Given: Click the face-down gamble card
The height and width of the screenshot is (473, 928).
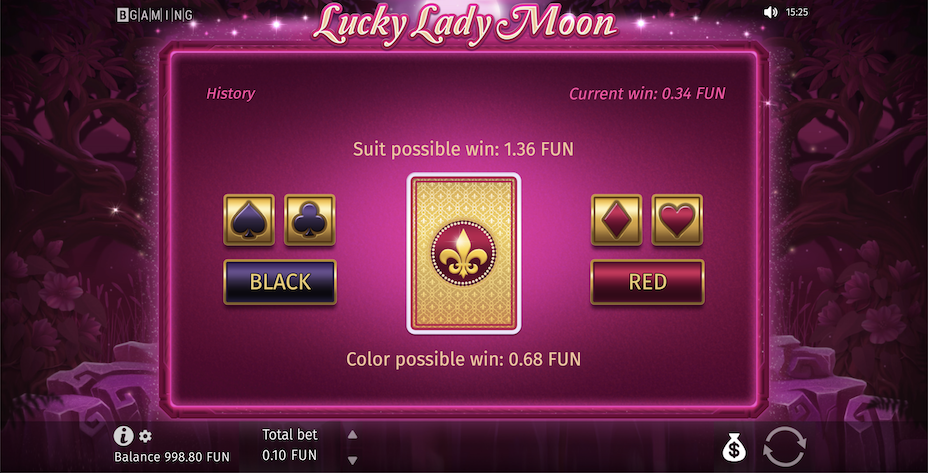Looking at the screenshot, I should click(463, 253).
